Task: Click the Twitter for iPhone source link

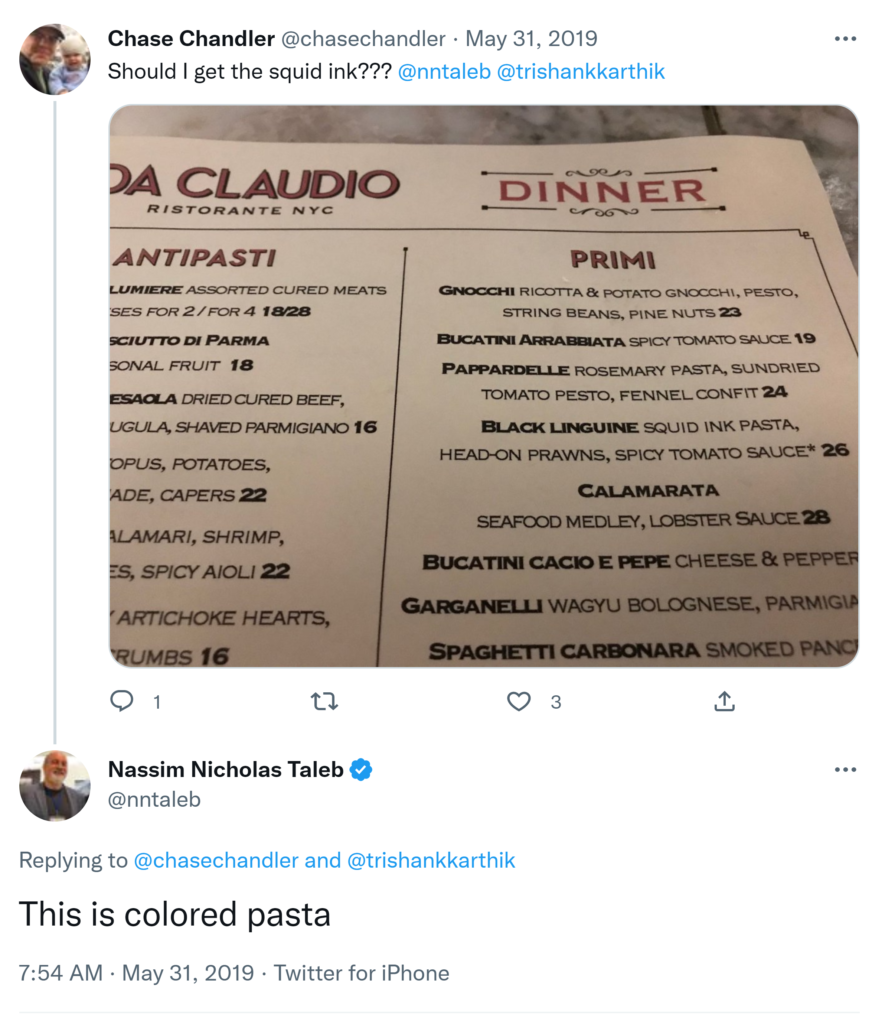Action: click(x=361, y=973)
